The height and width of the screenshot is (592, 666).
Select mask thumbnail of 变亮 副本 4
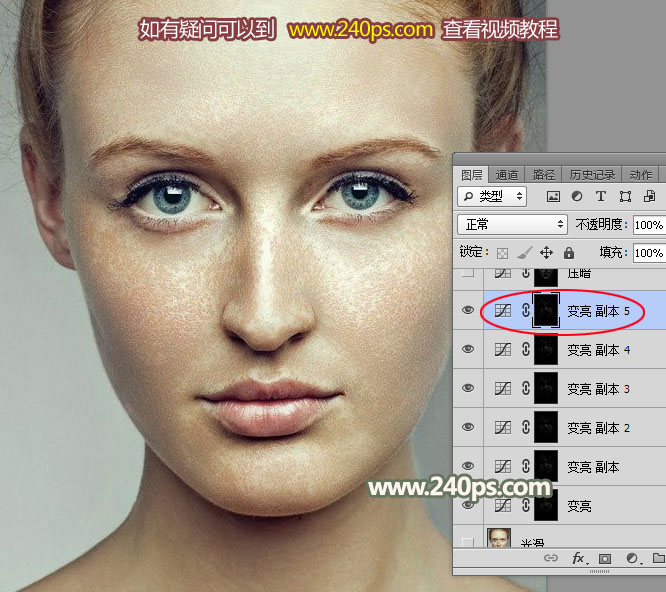pos(546,349)
